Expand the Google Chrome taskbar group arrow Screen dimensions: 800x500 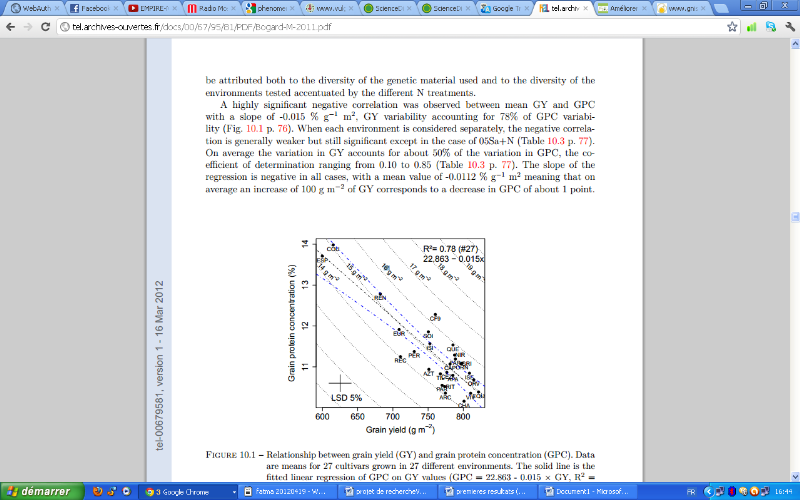click(x=234, y=492)
